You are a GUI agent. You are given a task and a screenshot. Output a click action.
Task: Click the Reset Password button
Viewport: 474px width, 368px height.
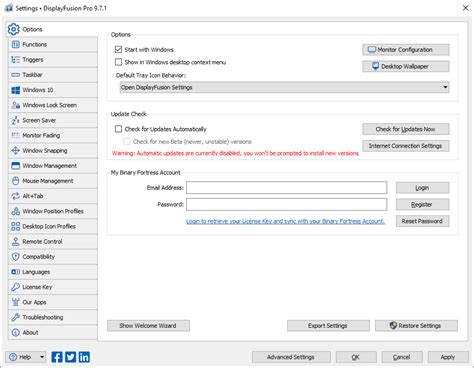[x=422, y=221]
